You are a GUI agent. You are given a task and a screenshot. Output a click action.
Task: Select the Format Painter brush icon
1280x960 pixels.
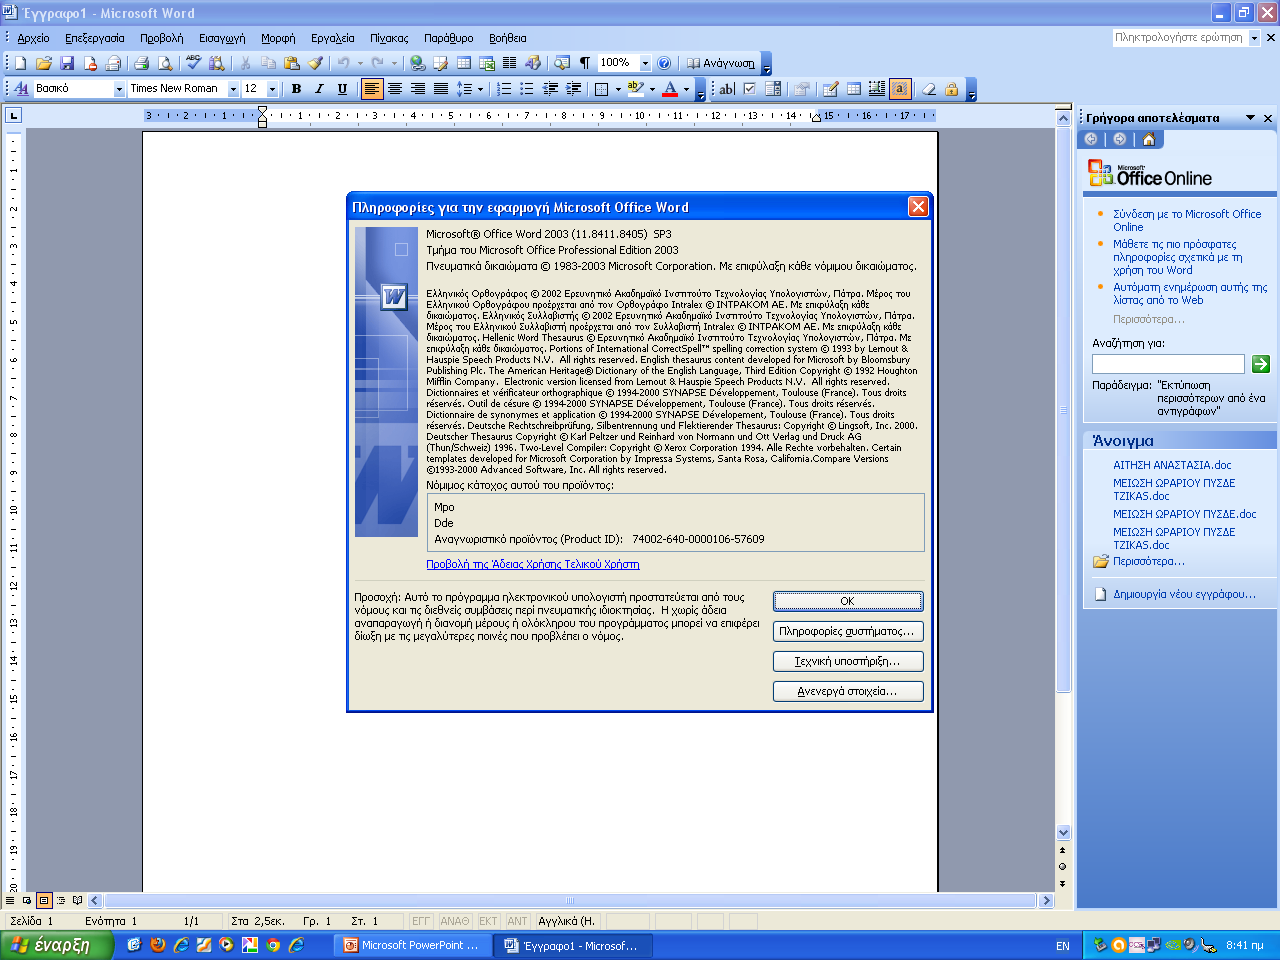[x=315, y=63]
